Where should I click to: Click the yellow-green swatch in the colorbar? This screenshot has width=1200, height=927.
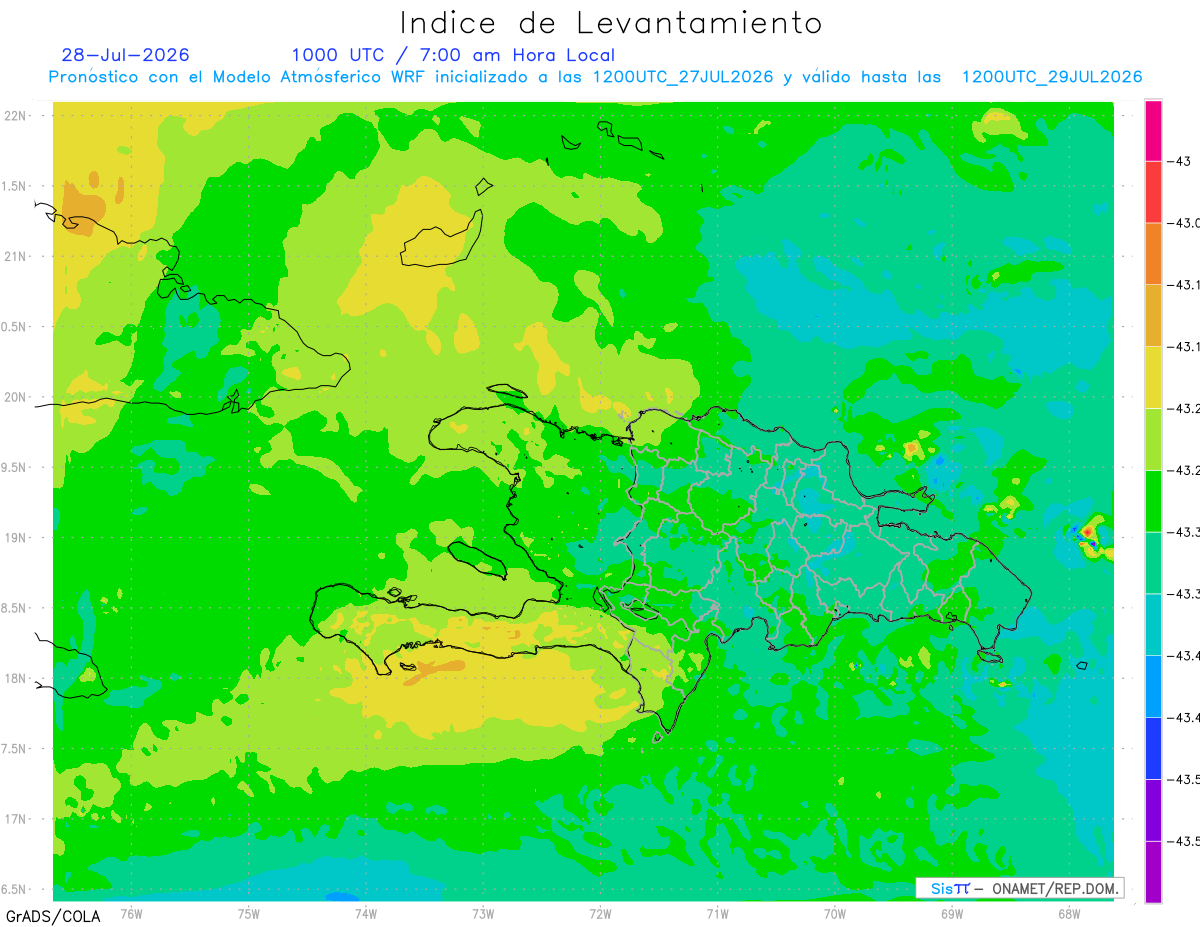click(x=1153, y=439)
